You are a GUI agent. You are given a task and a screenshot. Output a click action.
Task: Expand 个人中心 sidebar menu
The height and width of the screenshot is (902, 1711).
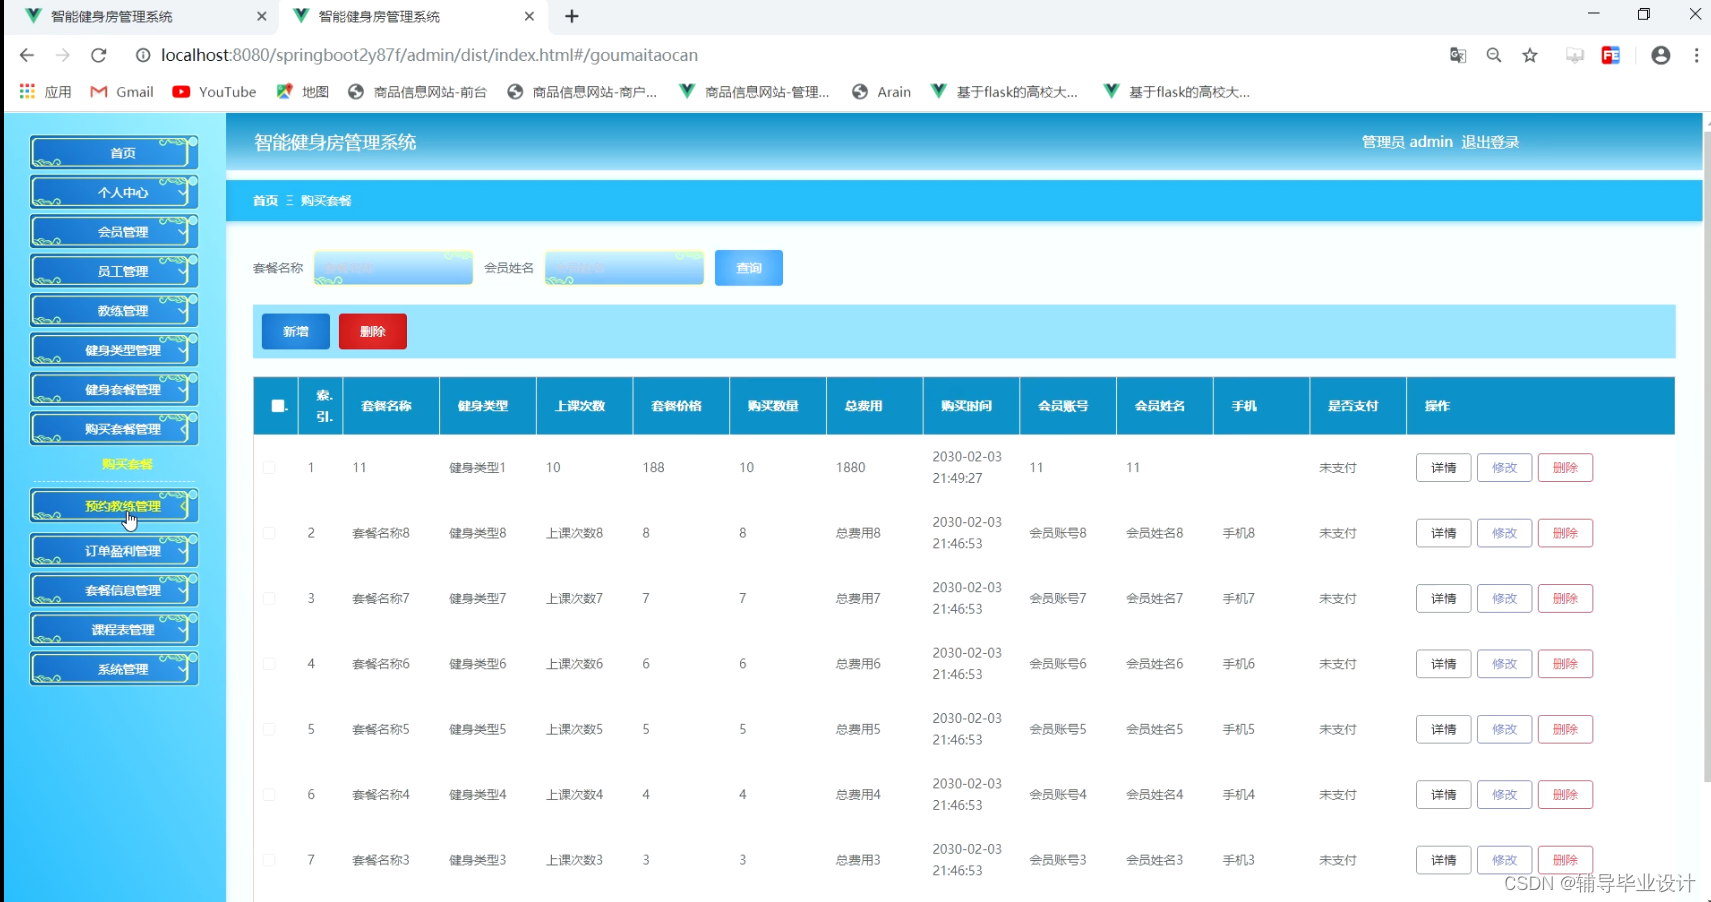point(114,192)
